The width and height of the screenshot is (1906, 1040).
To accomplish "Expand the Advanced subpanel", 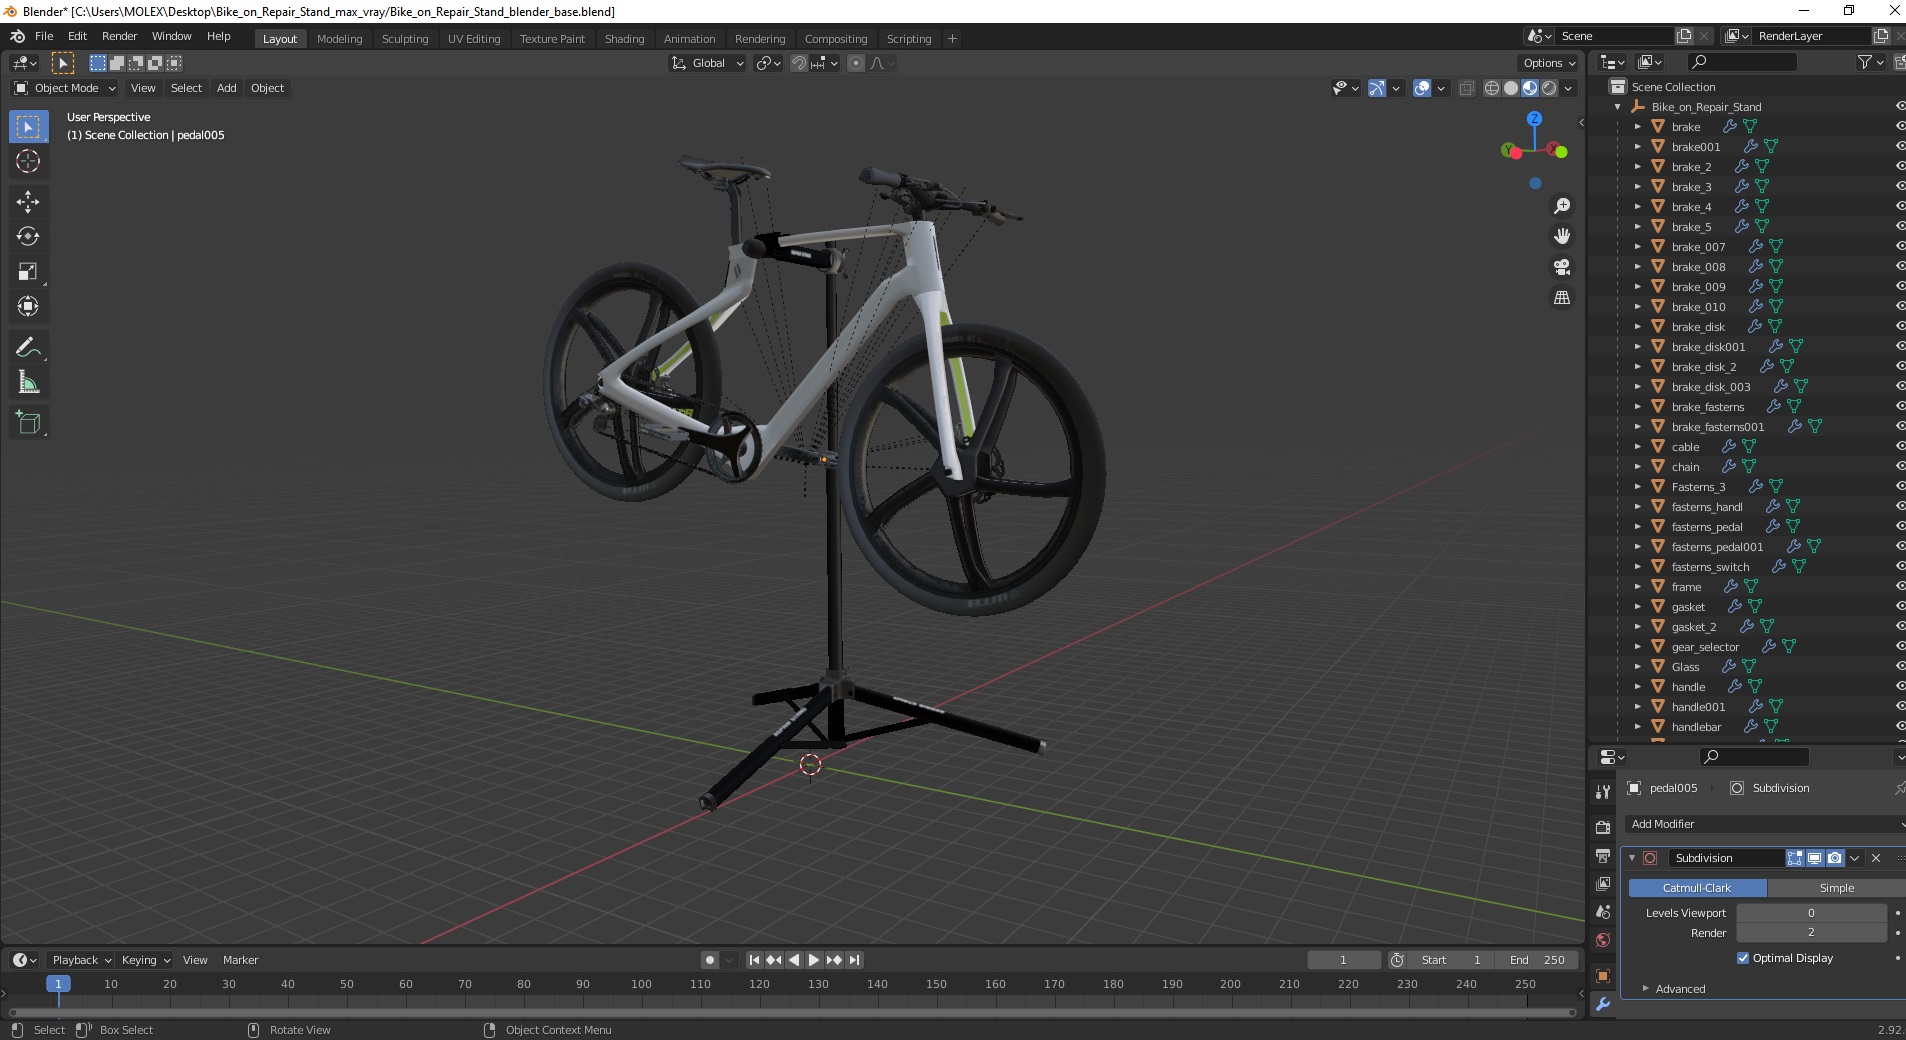I will click(x=1680, y=989).
